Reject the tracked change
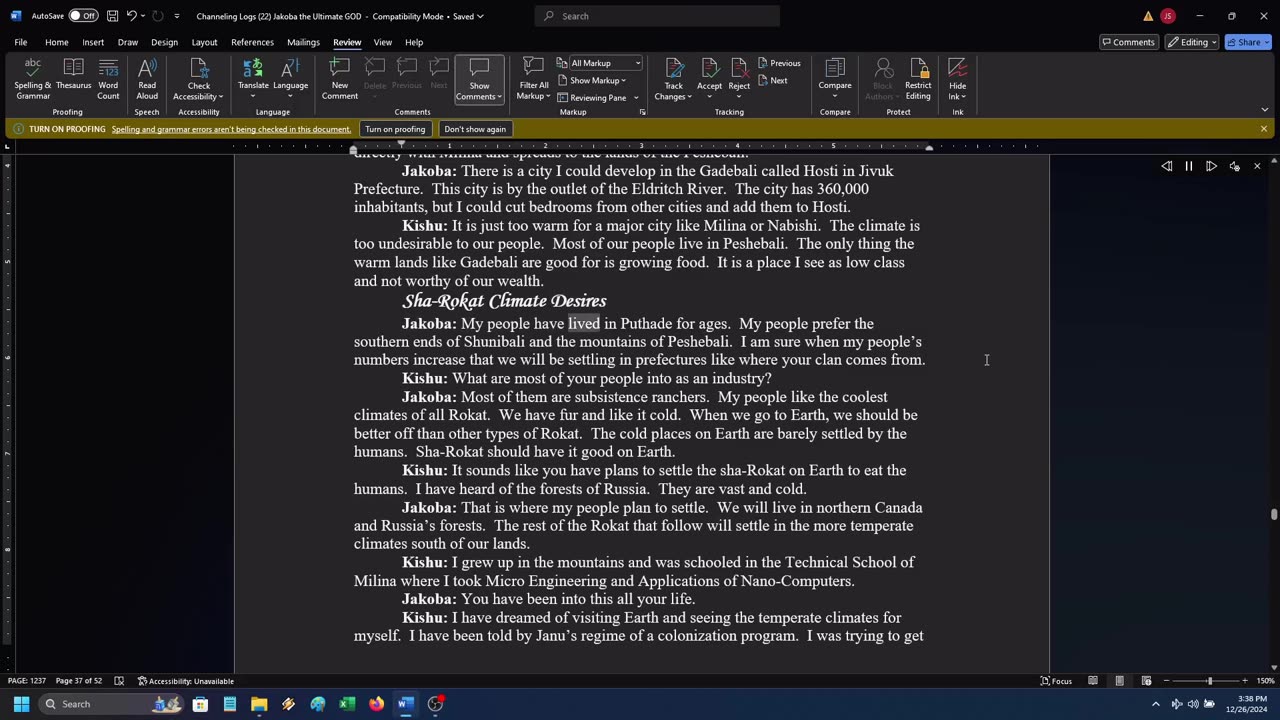Screen dimensions: 1280x720 point(739,74)
